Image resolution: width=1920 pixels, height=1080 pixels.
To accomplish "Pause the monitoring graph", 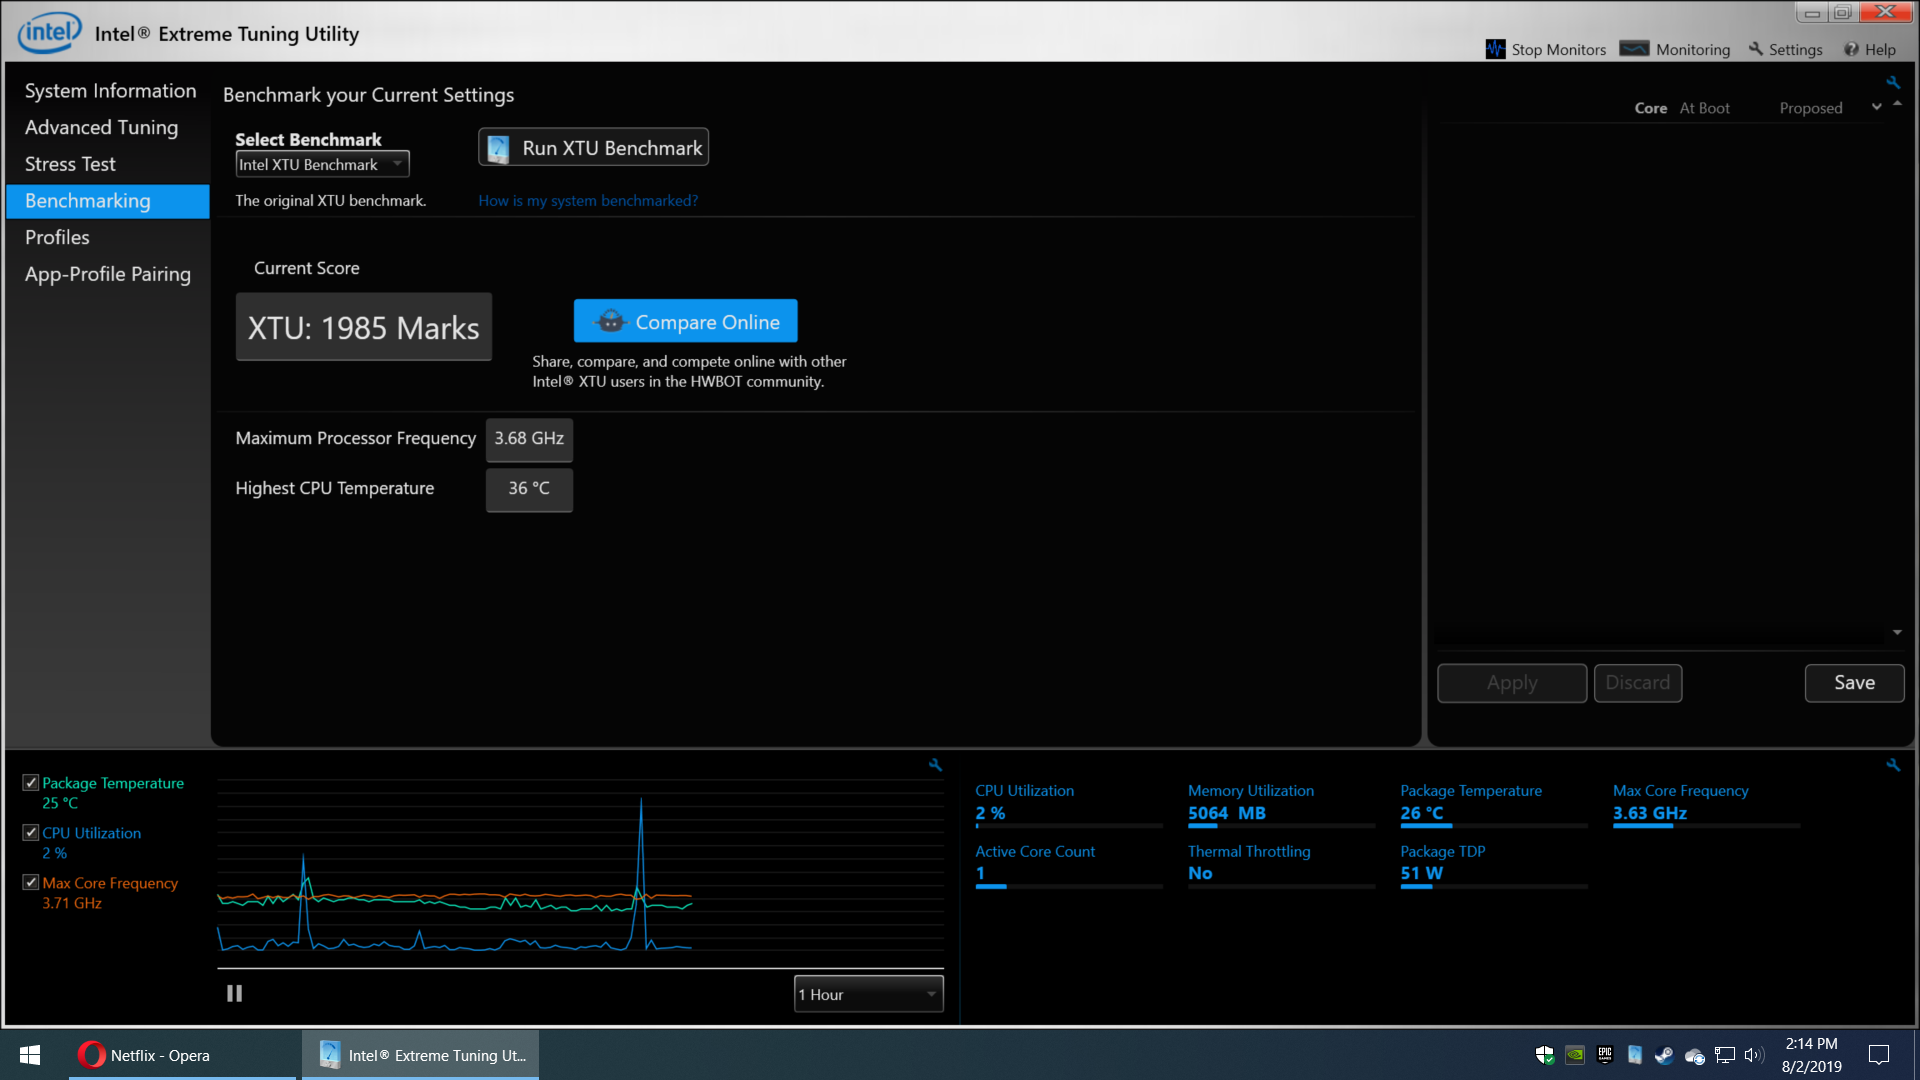I will pos(234,993).
